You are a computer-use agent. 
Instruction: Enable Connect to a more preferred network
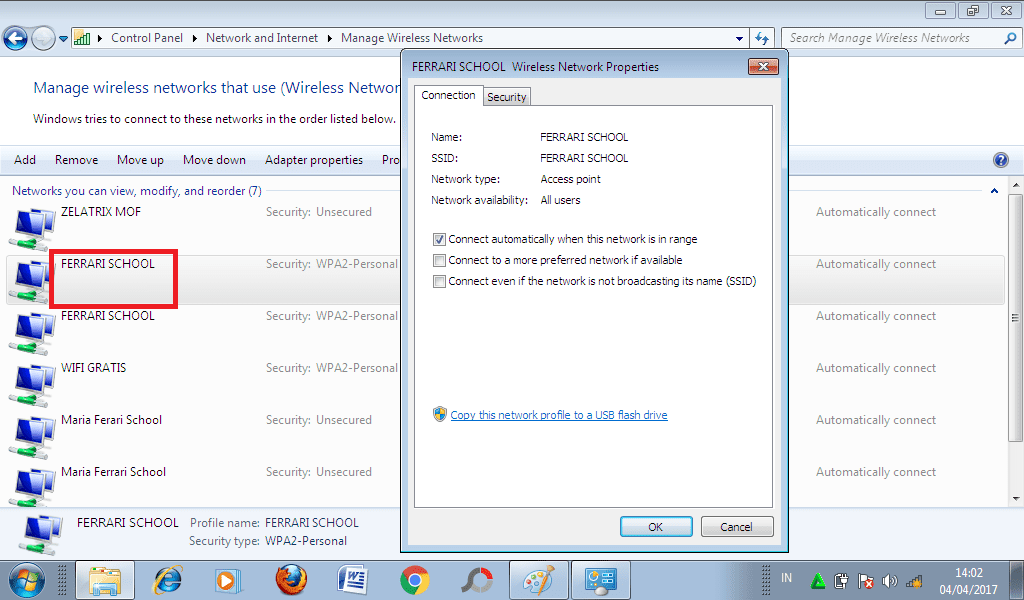pyautogui.click(x=439, y=261)
